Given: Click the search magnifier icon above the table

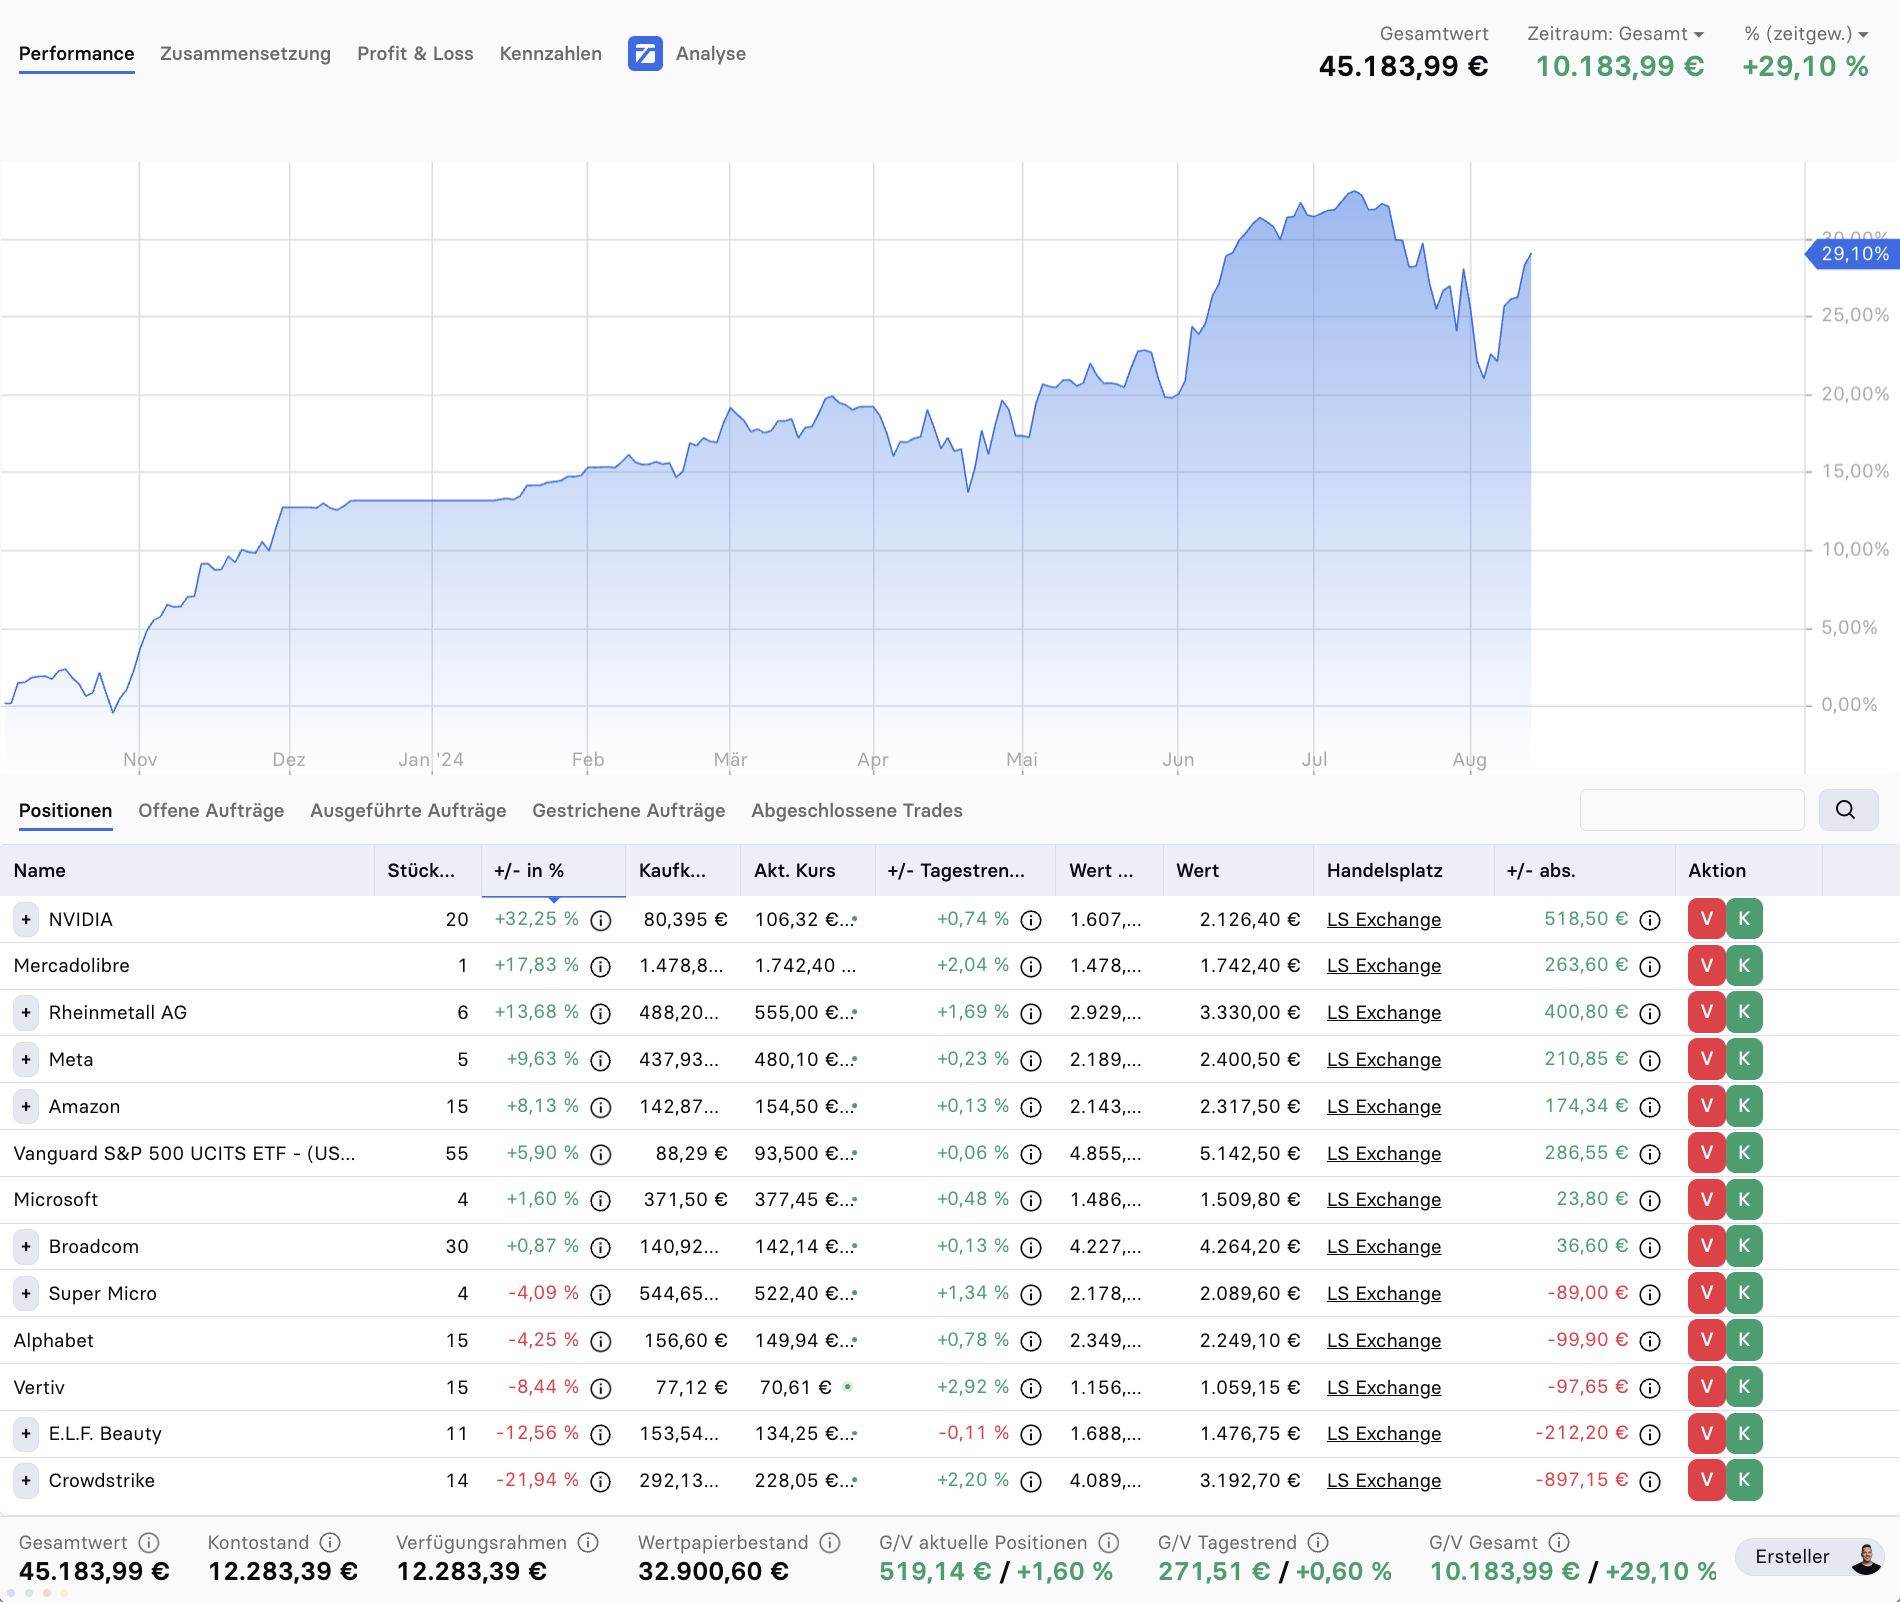Looking at the screenshot, I should 1847,810.
